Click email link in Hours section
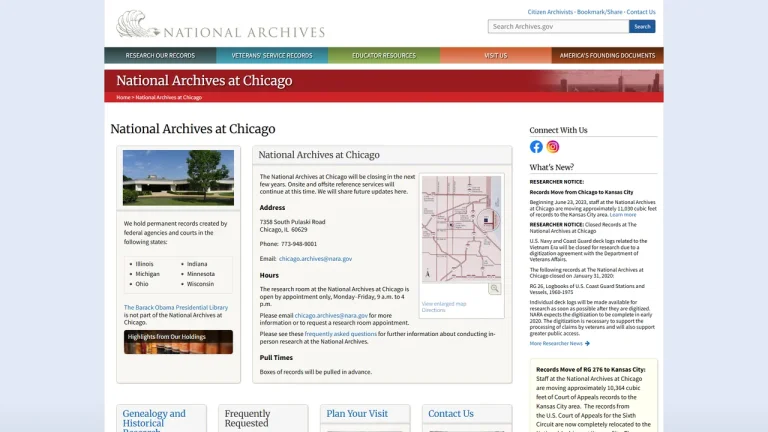 tap(331, 315)
